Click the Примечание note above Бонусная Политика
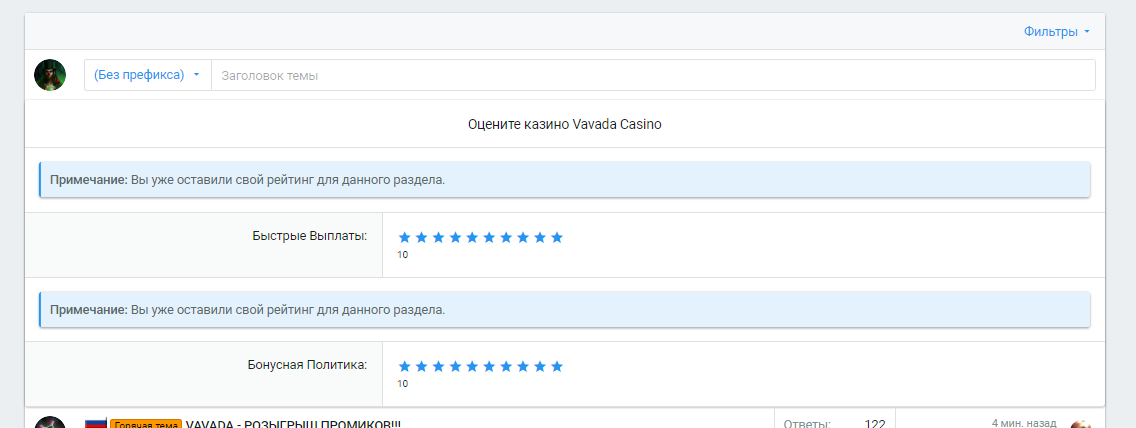Image resolution: width=1136 pixels, height=428 pixels. (564, 309)
